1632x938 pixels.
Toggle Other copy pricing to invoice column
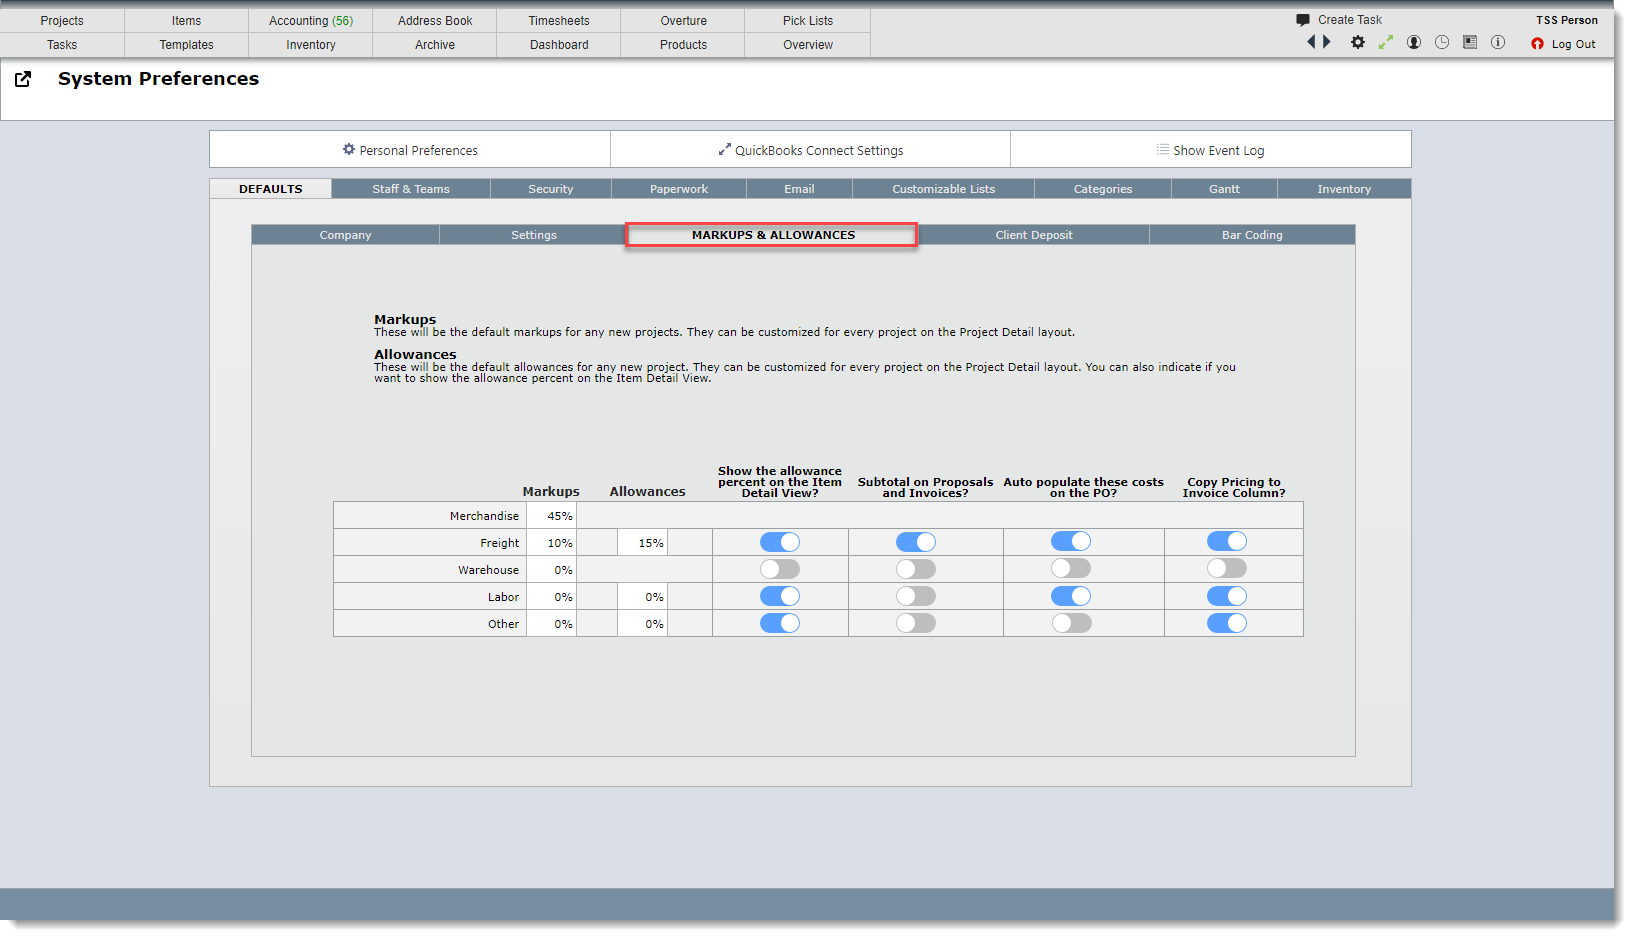pyautogui.click(x=1227, y=623)
